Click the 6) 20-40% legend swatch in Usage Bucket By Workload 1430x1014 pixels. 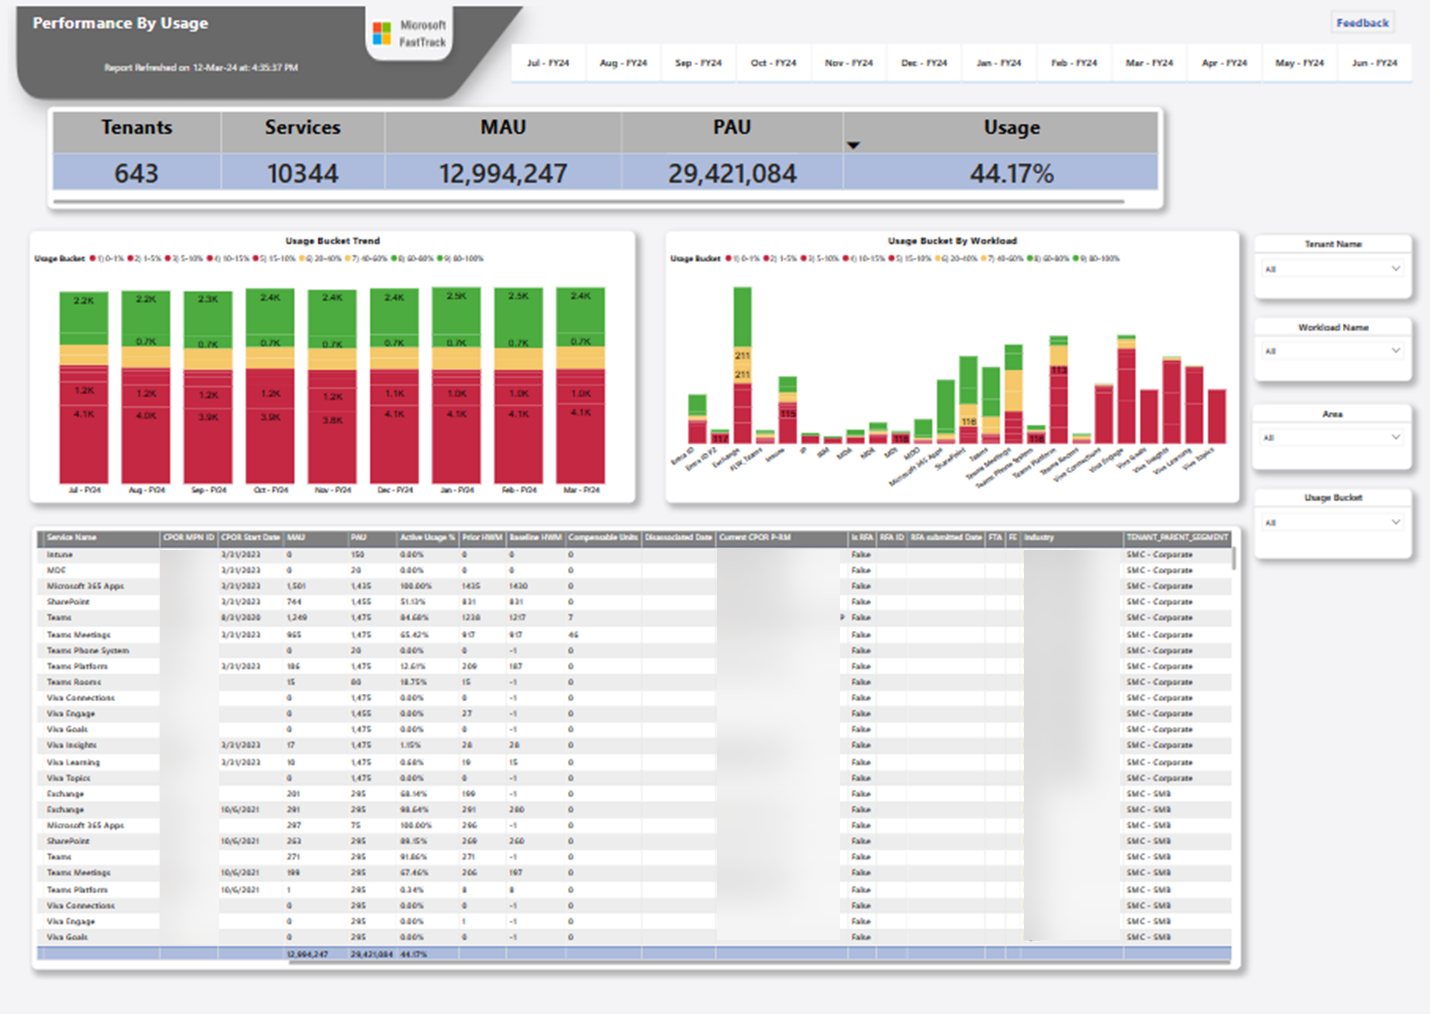coord(938,259)
